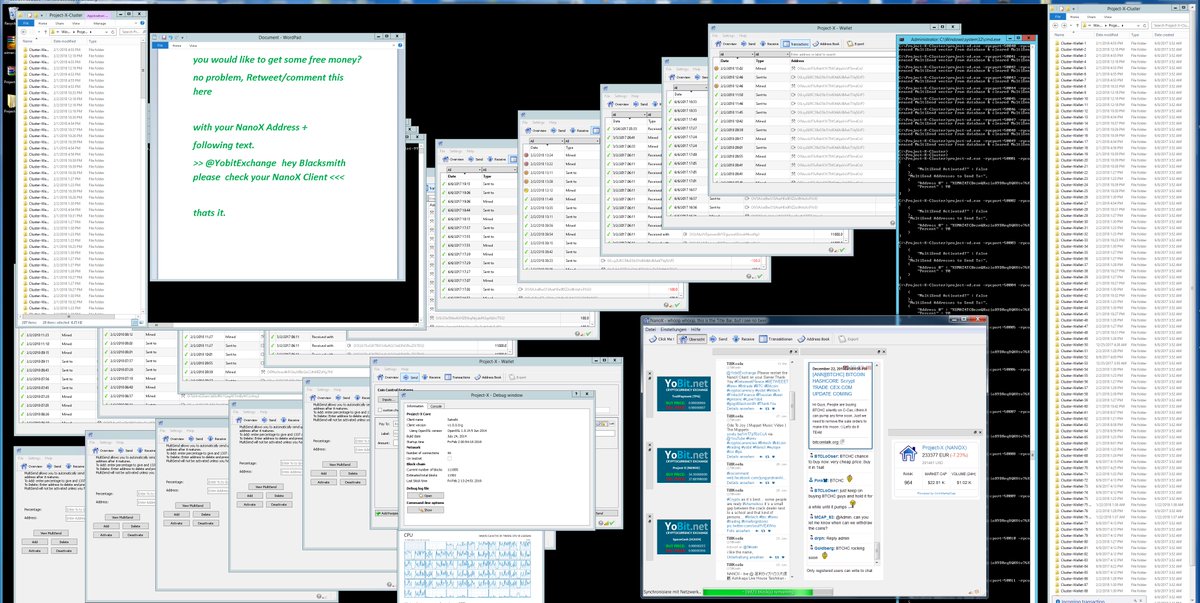Select Transactions in topmost wallet beside cmd window
Image resolution: width=1200 pixels, height=603 pixels.
coord(796,44)
